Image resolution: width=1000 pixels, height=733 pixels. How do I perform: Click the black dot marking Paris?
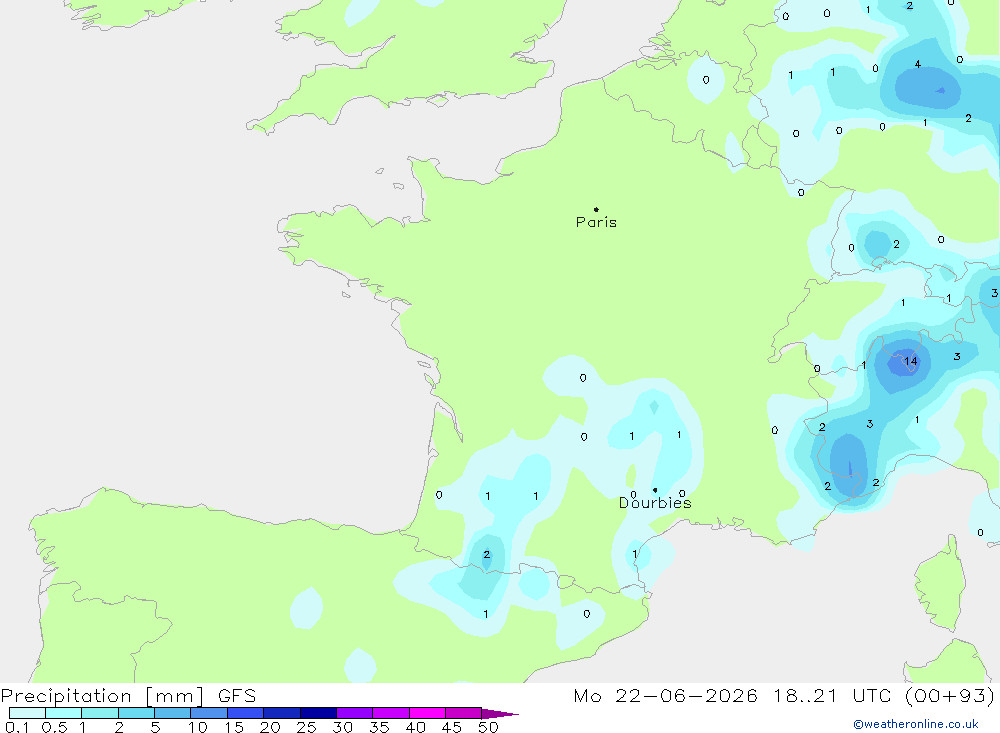tap(596, 209)
